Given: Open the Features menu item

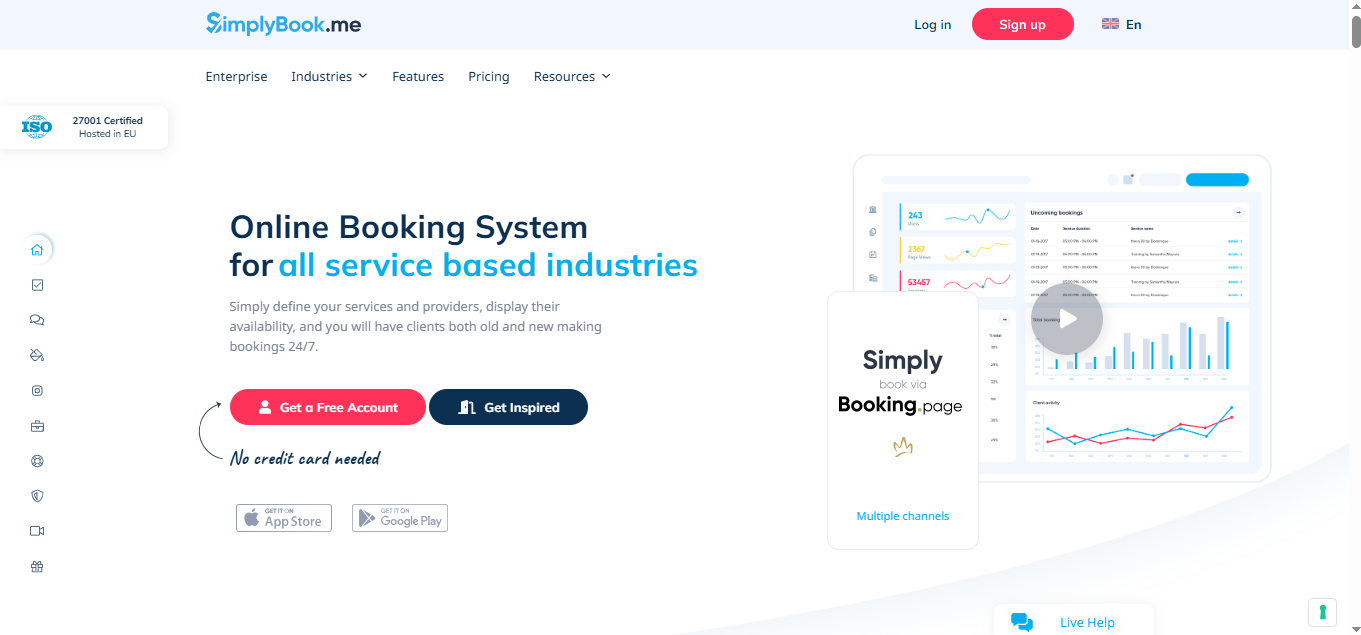Looking at the screenshot, I should point(418,76).
